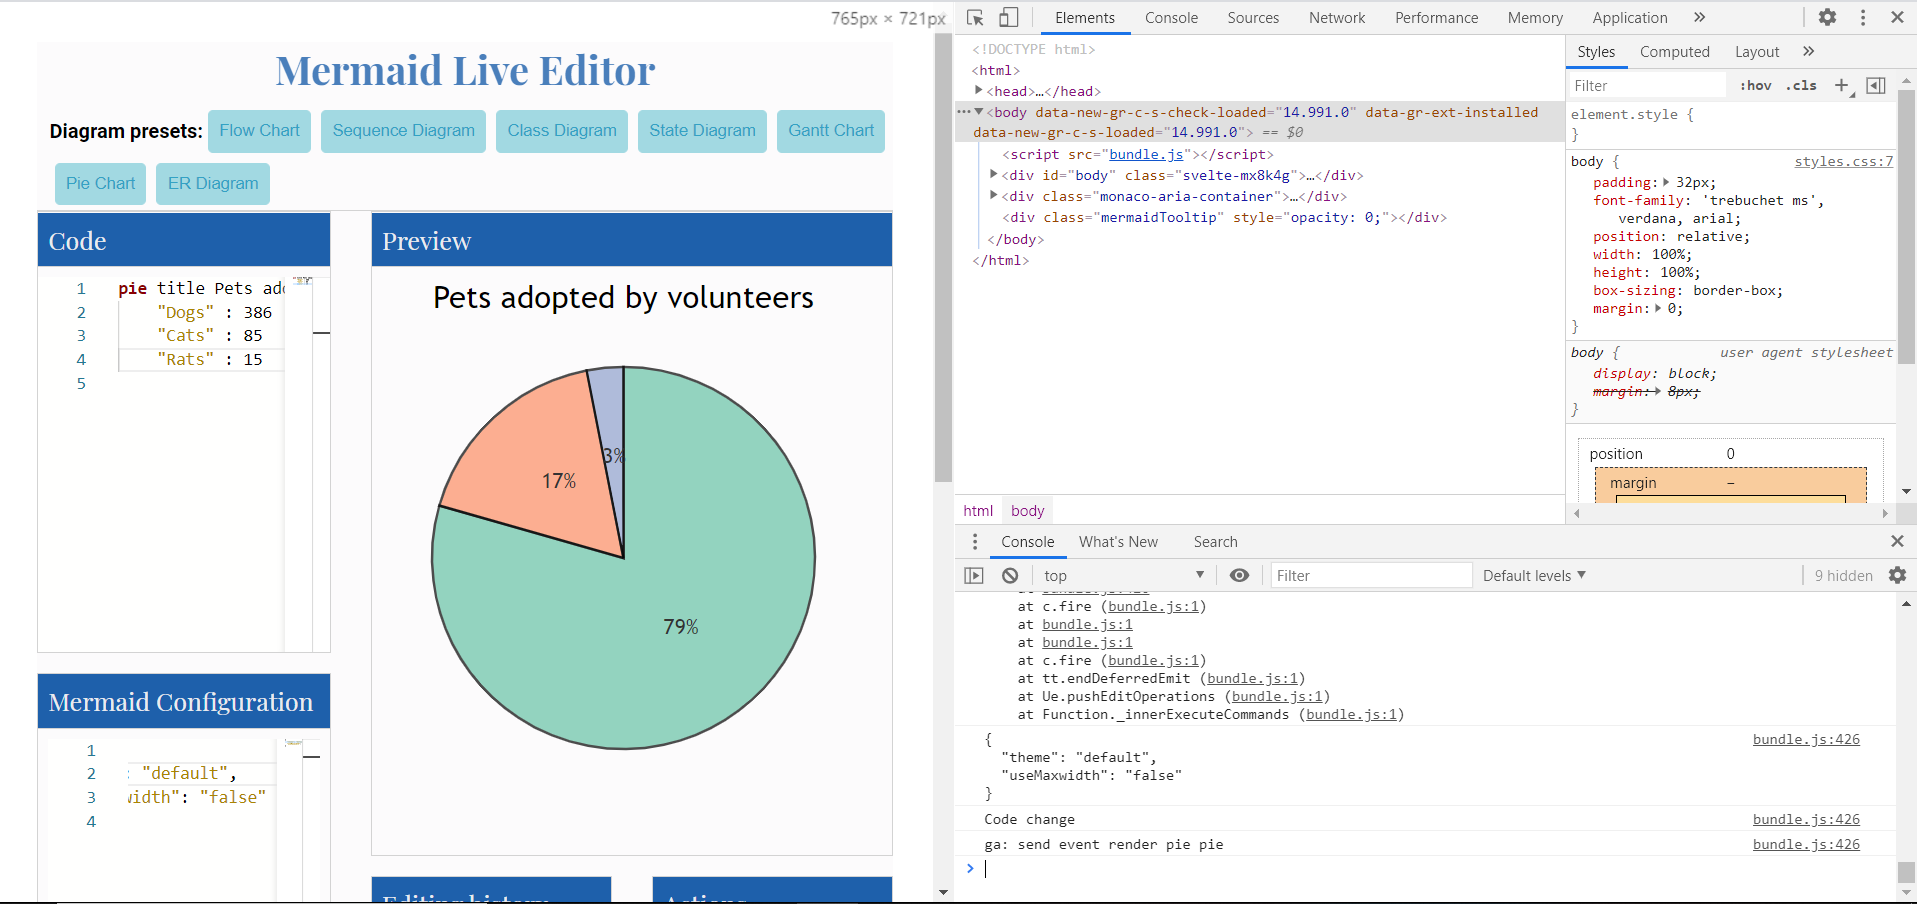Screen dimensions: 1917x904
Task: Select the body breadcrumb item
Action: click(1027, 510)
